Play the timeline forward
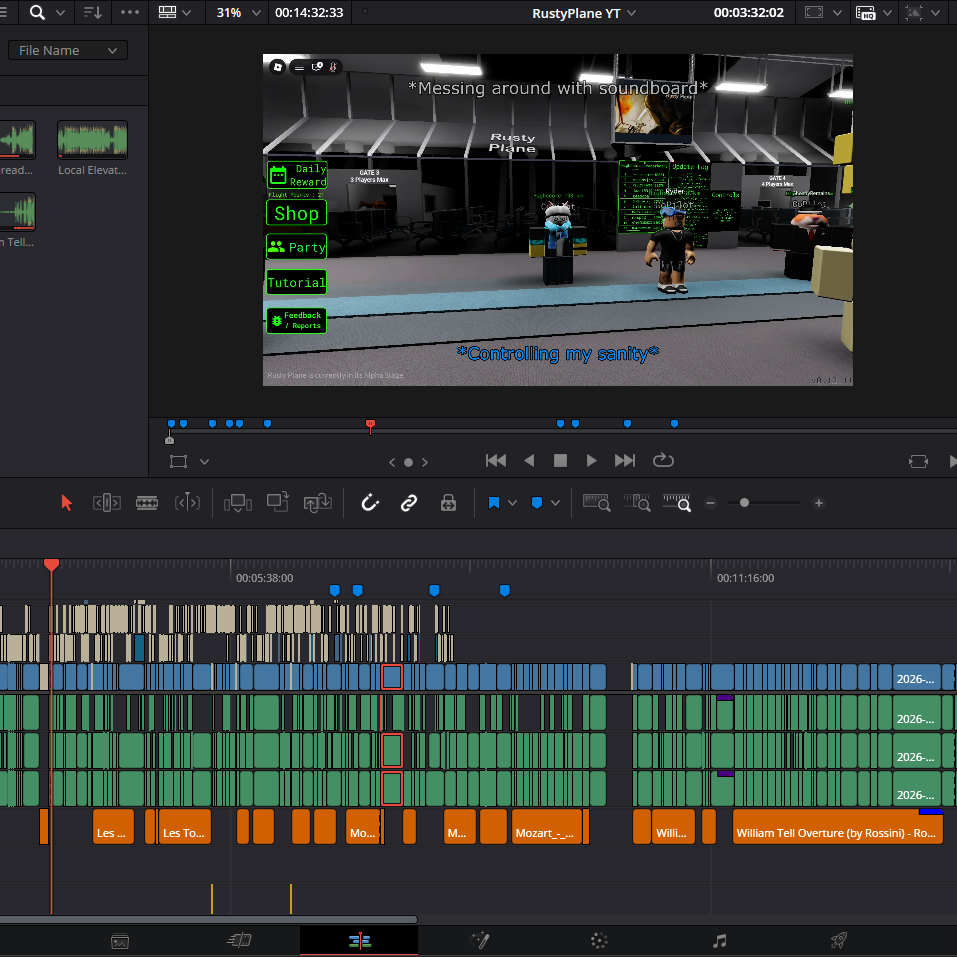Image resolution: width=957 pixels, height=957 pixels. (x=591, y=460)
